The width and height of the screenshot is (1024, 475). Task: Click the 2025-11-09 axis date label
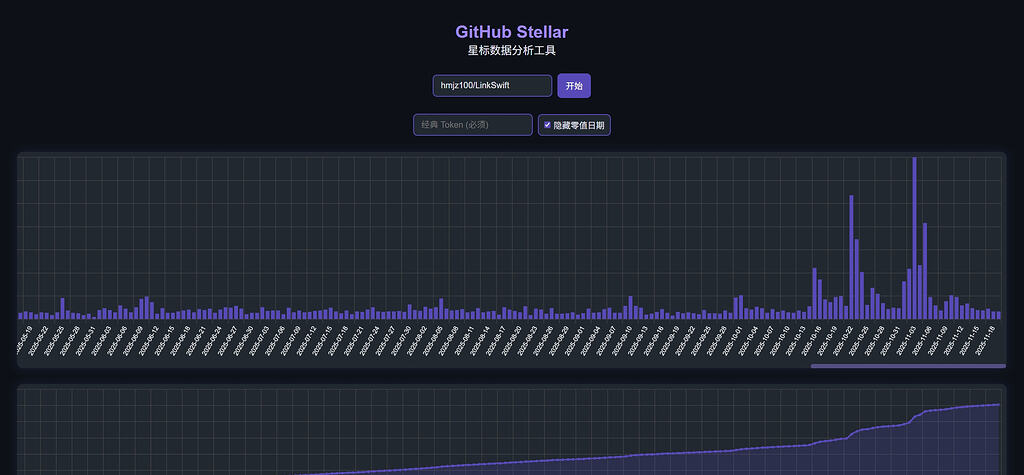click(x=936, y=340)
